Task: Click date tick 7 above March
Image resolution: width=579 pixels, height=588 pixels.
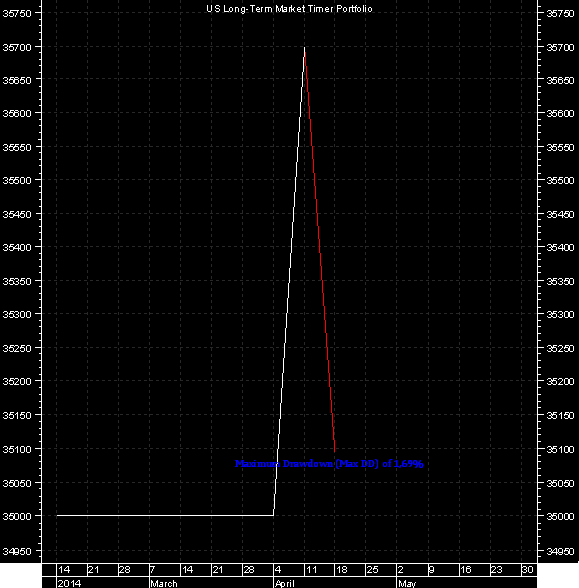Action: [153, 570]
